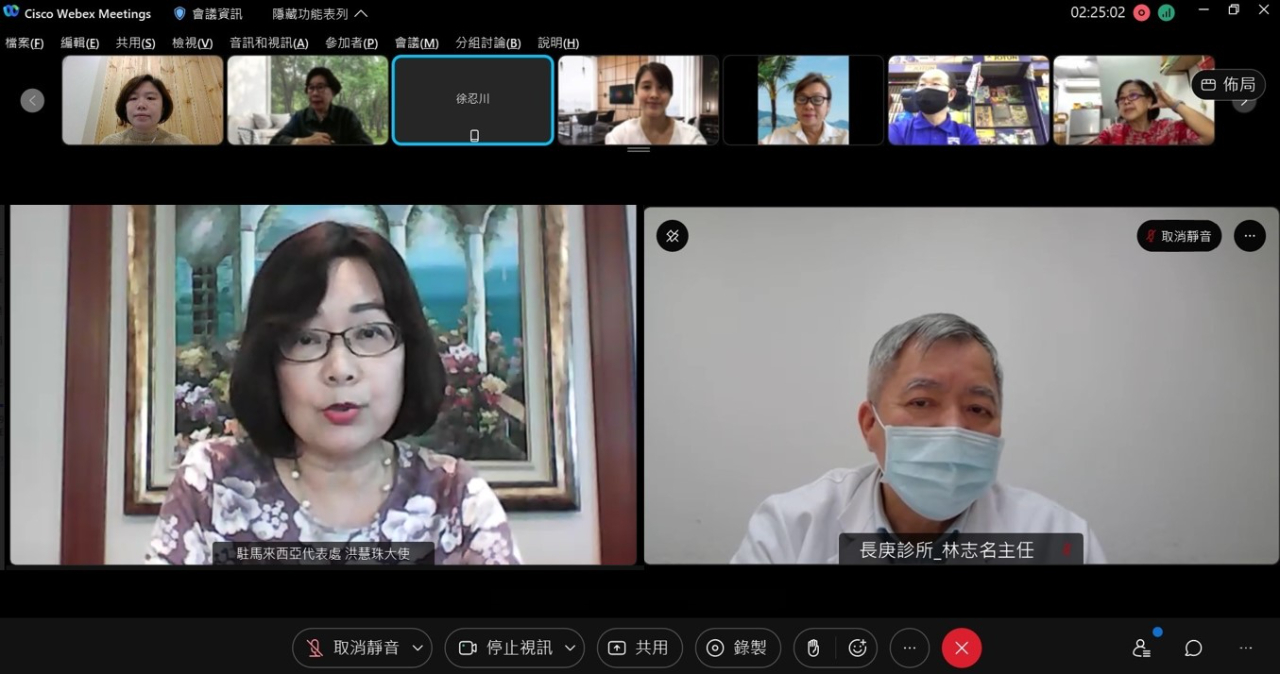
Task: Expand audio options arrow beside 取消靜音
Action: tap(418, 648)
